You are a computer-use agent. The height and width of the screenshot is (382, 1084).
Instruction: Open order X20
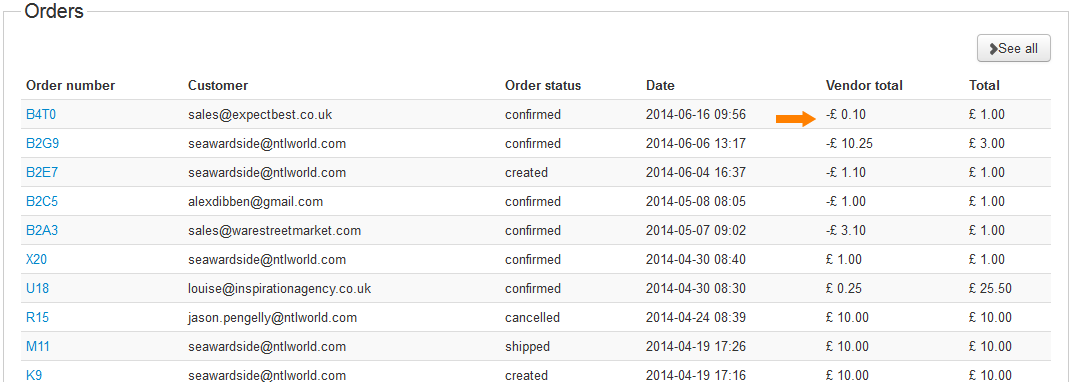click(x=37, y=260)
